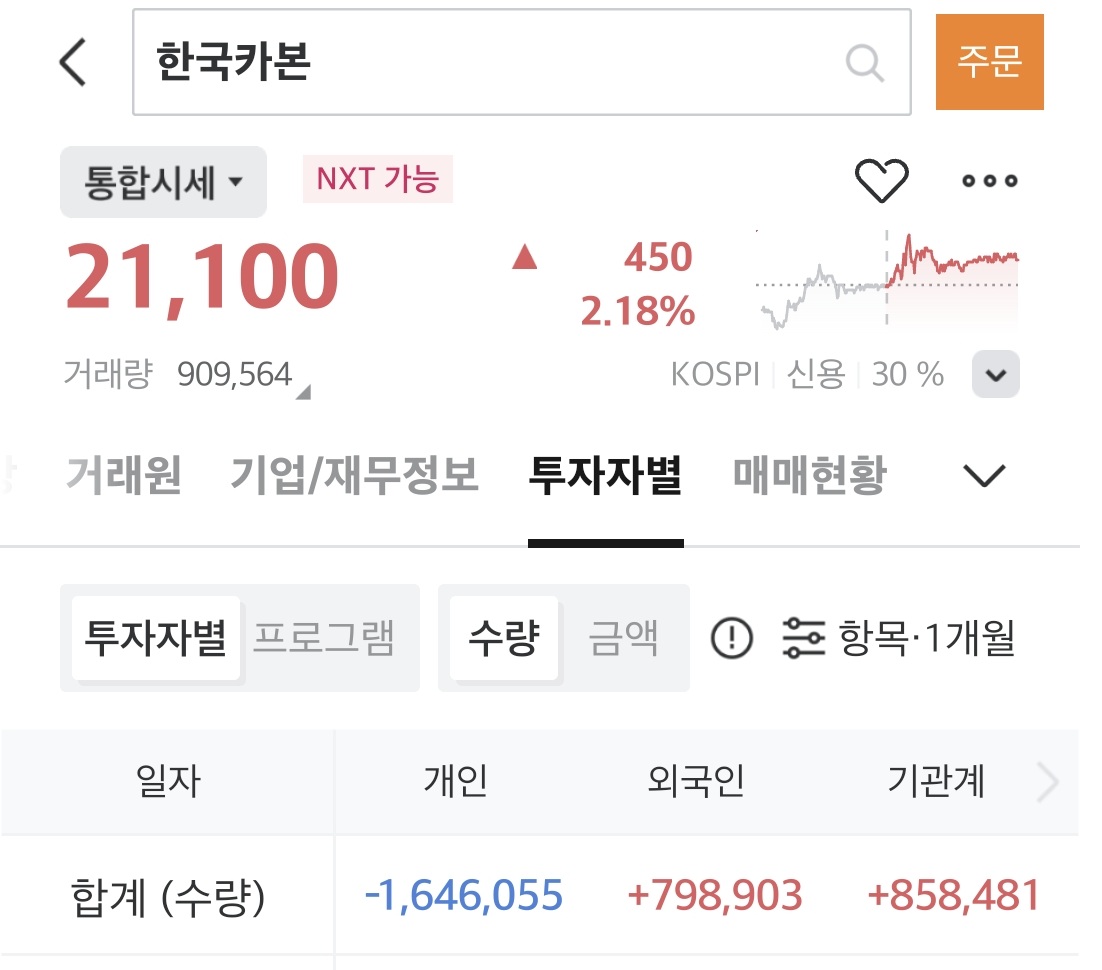Viewport: 1102px width, 970px height.
Task: Click the search magnifier icon
Action: click(x=864, y=62)
